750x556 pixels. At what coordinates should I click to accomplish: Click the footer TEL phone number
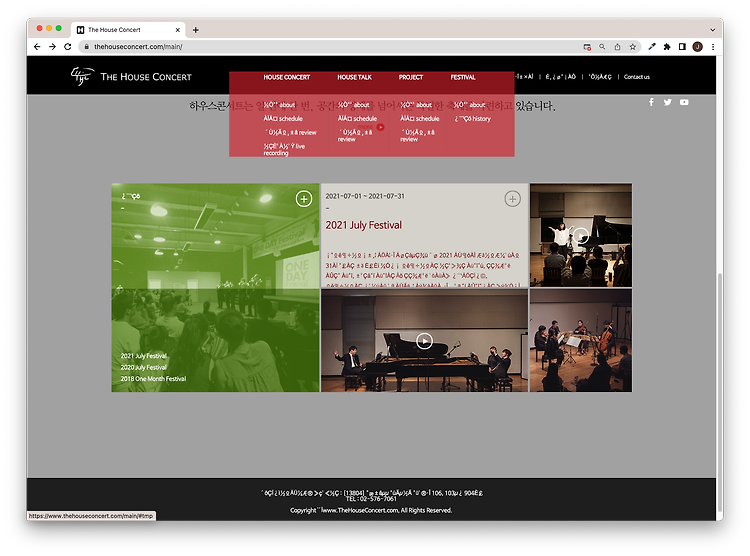(371, 499)
